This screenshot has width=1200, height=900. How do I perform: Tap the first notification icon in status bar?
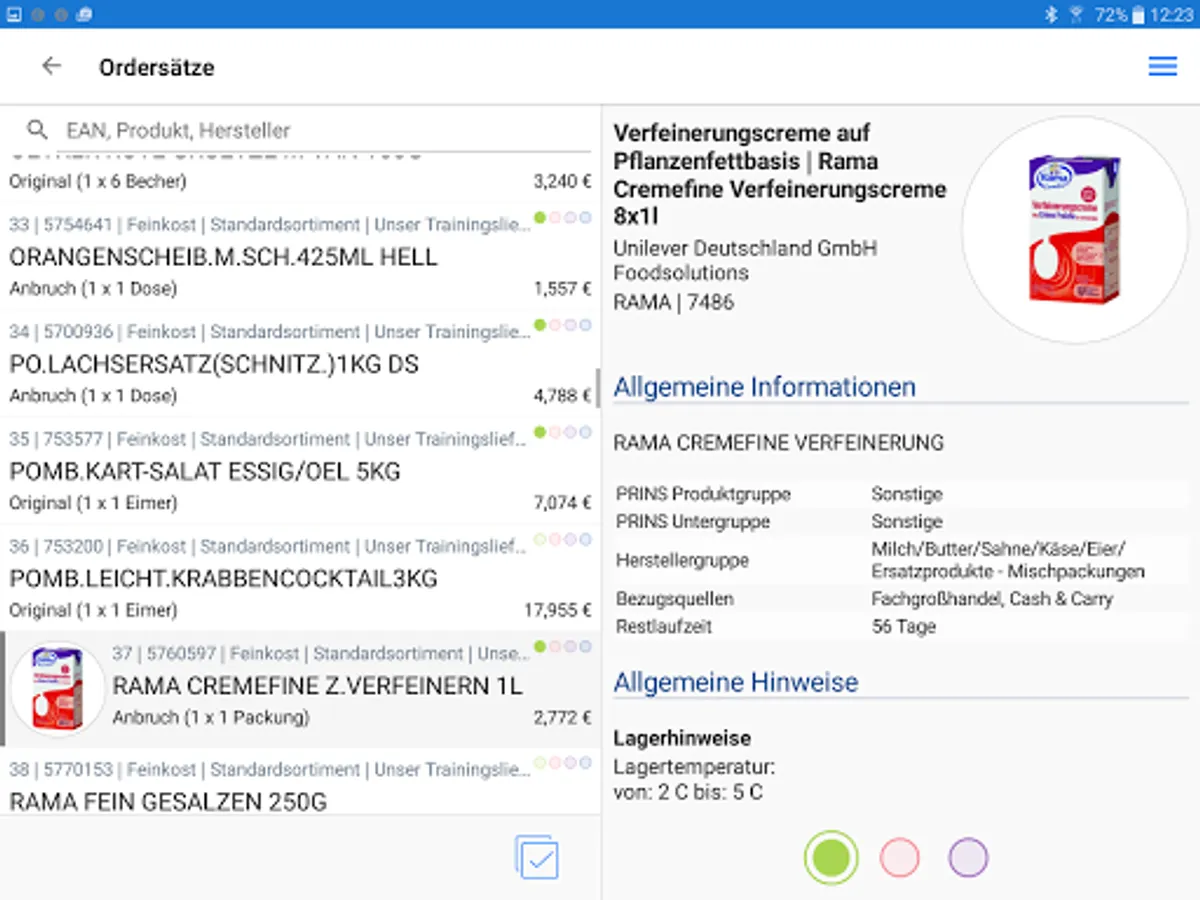[x=14, y=14]
